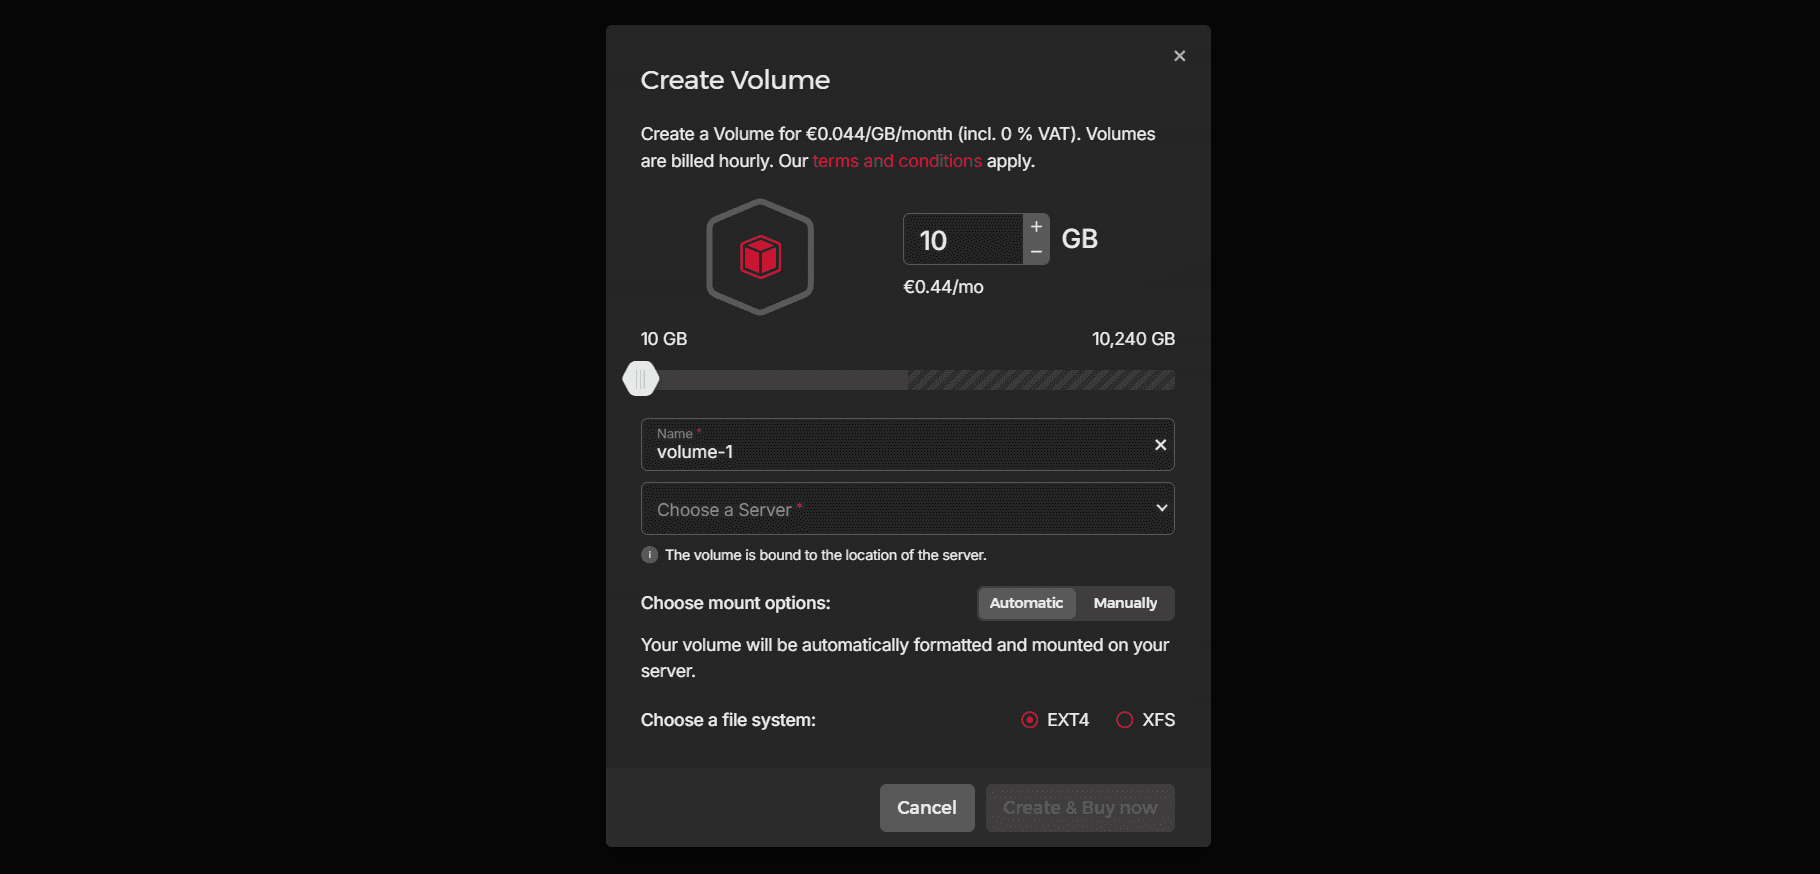Image resolution: width=1820 pixels, height=874 pixels.
Task: Click the 10 GB minimum label
Action: (x=664, y=339)
